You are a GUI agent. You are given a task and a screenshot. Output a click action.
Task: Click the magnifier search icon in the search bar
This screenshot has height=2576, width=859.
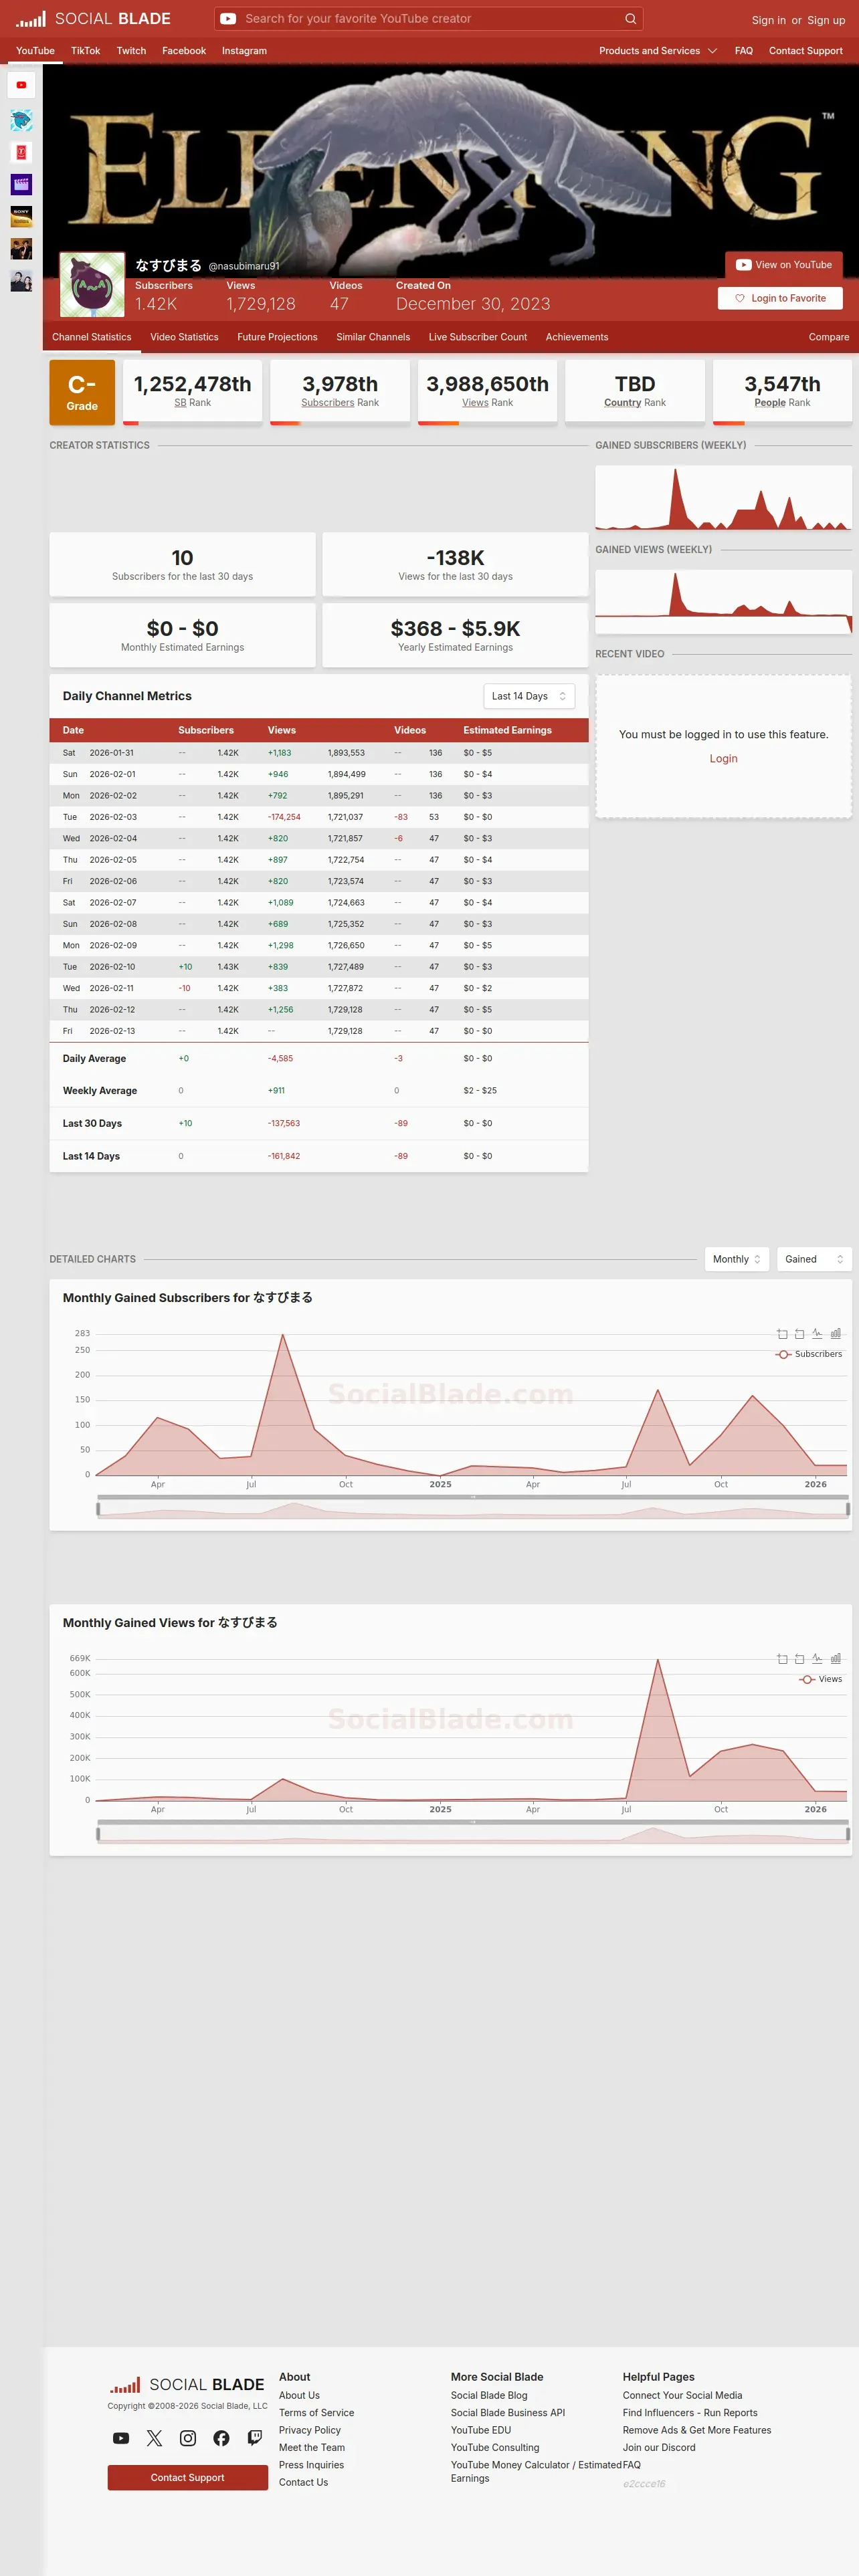point(630,19)
